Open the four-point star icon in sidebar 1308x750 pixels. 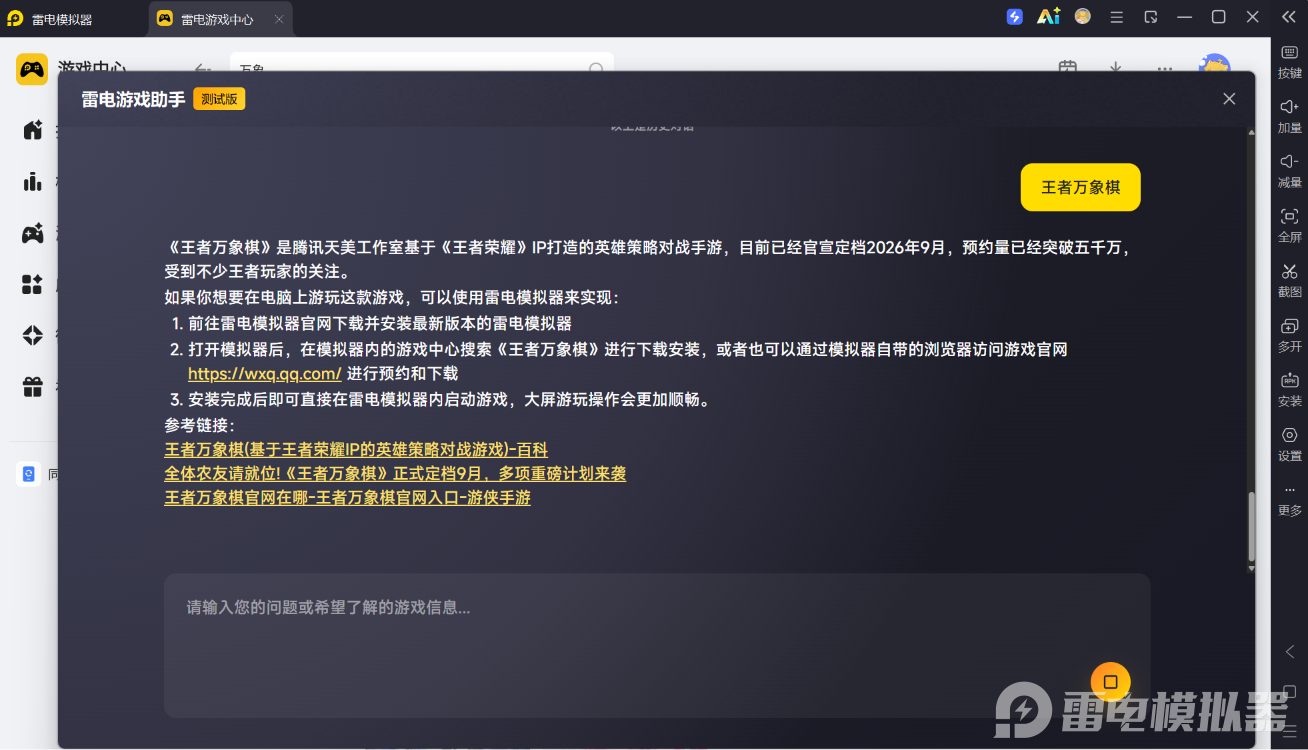click(x=33, y=335)
